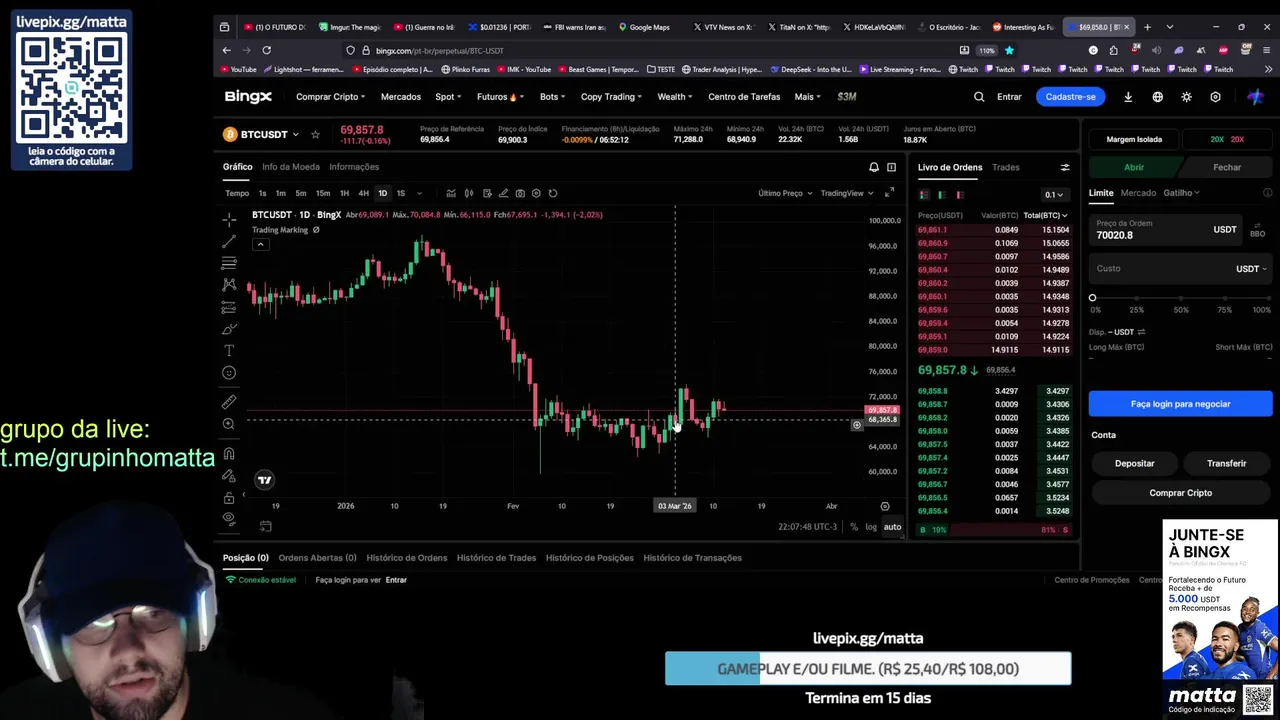
Task: Open the Total(BTC) column dropdown
Action: 1047,215
